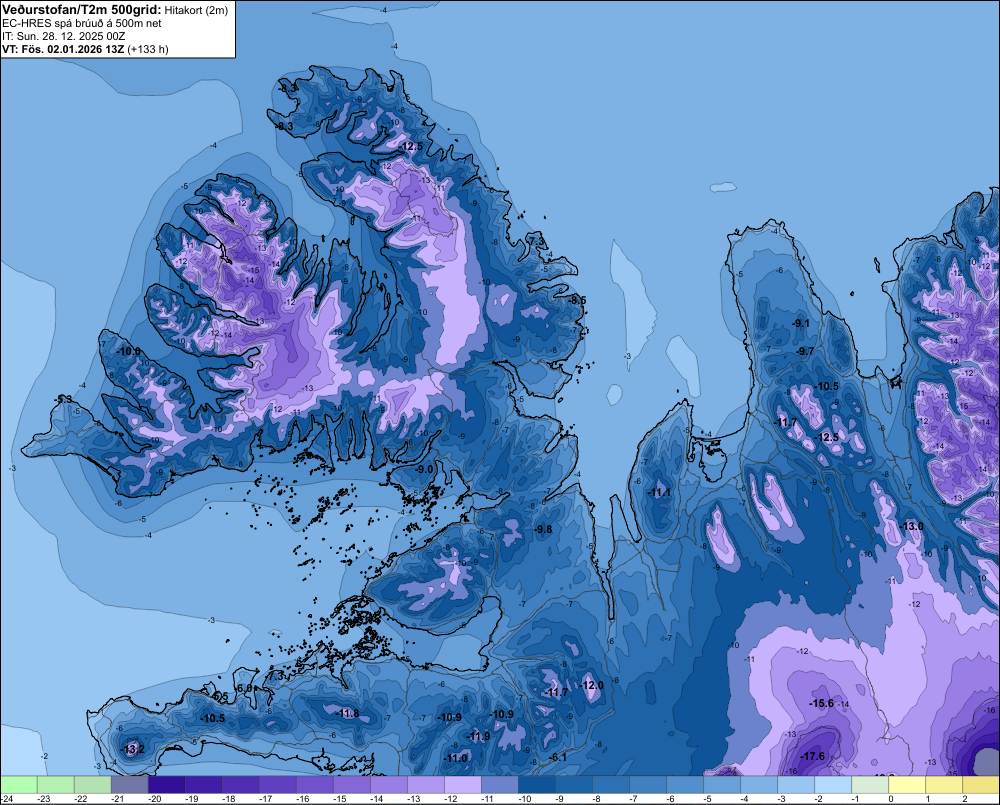Click the -6.1 temperature label

point(557,757)
